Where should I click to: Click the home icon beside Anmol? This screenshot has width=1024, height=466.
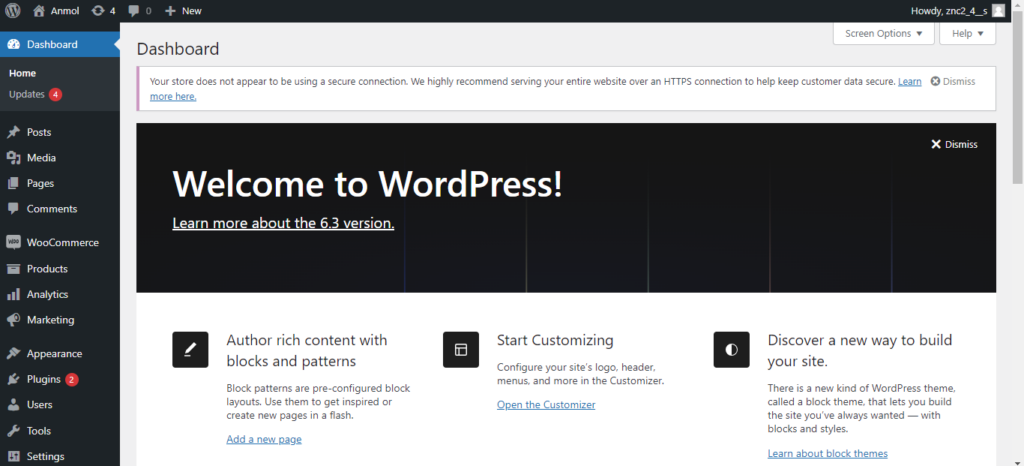click(x=39, y=10)
